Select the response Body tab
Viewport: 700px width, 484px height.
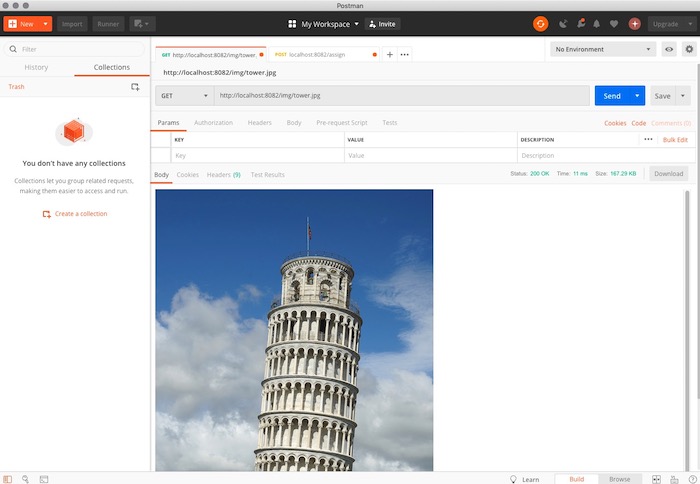tap(161, 175)
